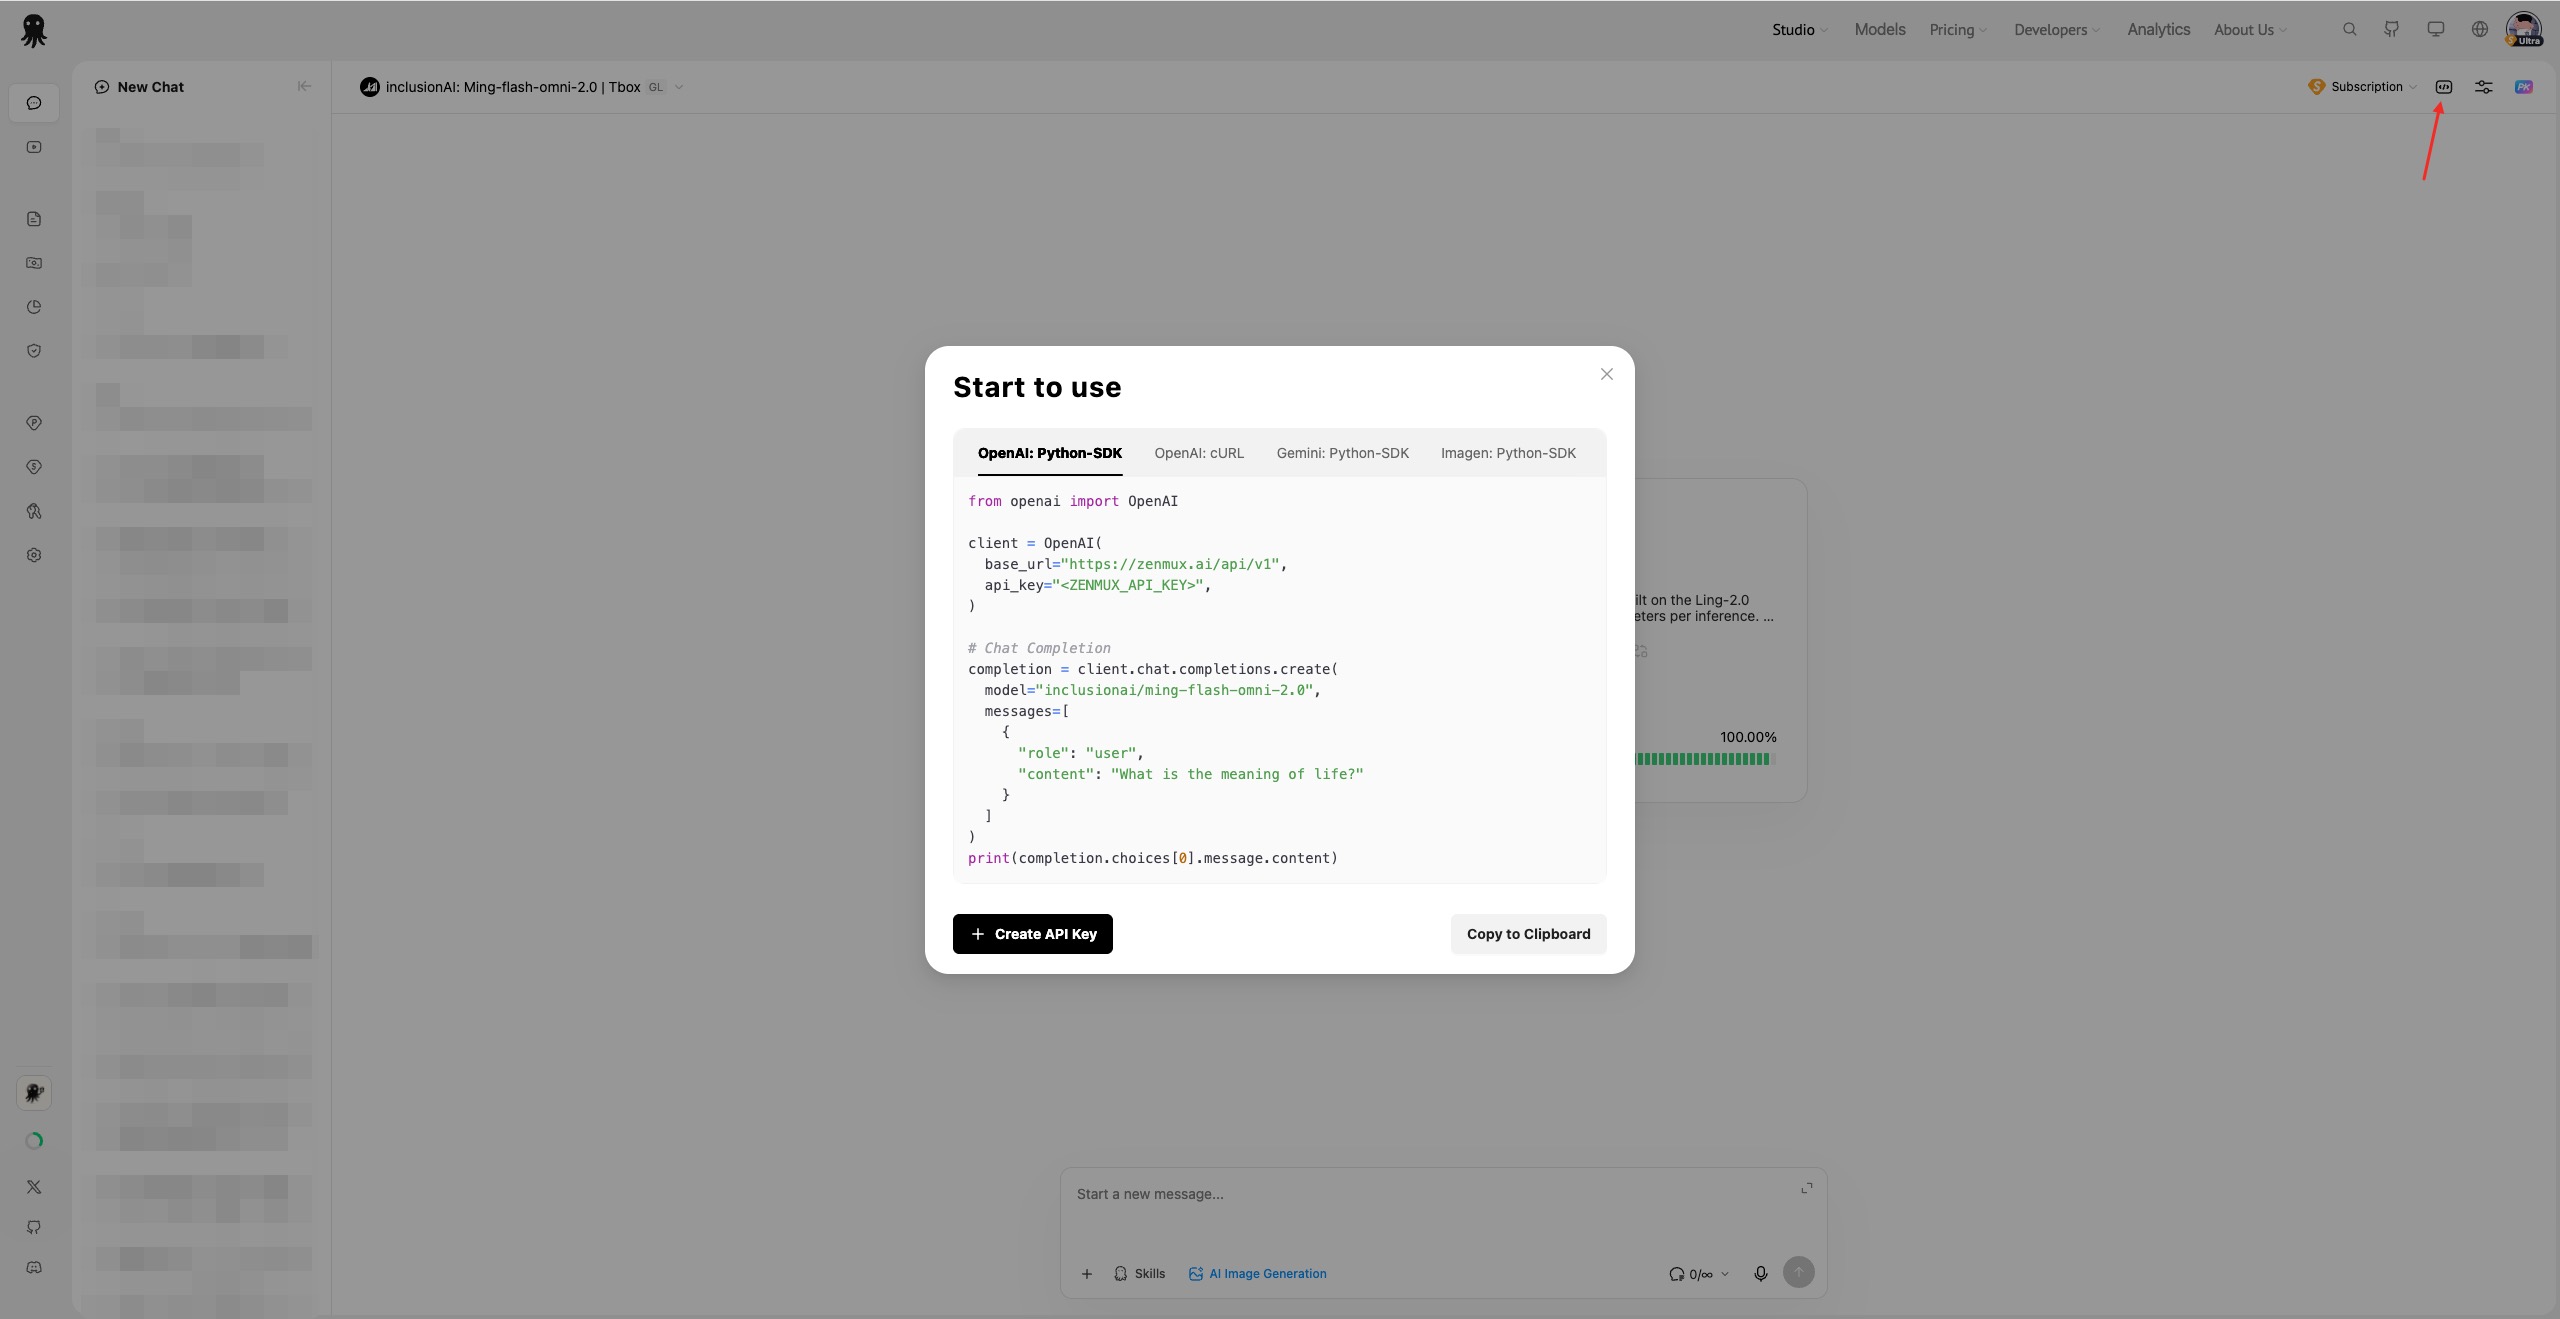
Task: Click the green 100.00% uptime bar
Action: 1704,759
